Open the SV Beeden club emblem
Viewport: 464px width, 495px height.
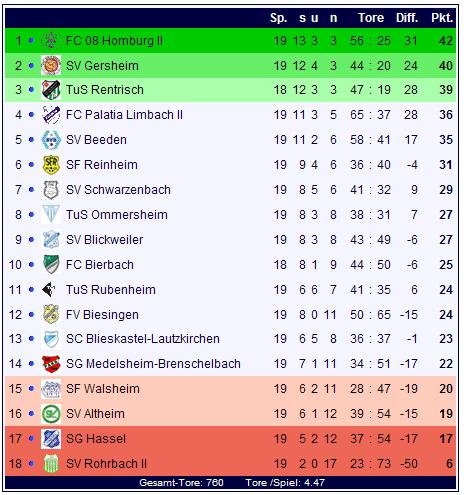pyautogui.click(x=51, y=140)
